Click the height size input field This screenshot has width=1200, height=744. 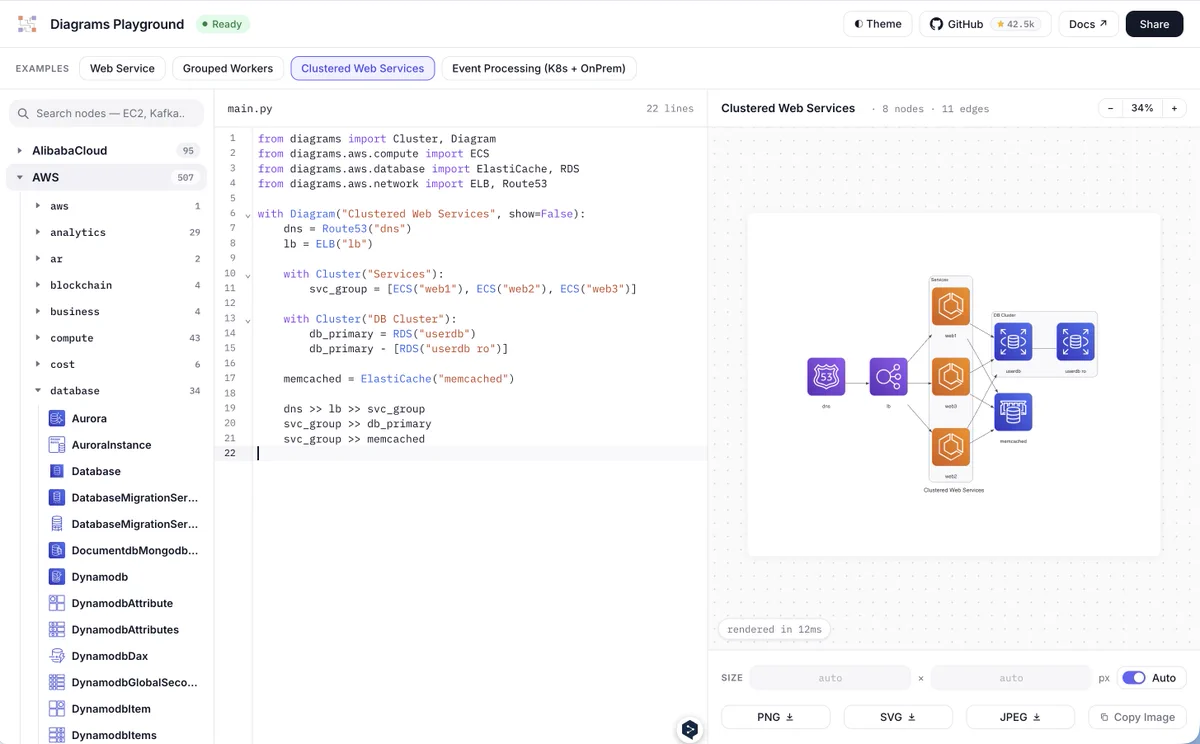point(1011,678)
